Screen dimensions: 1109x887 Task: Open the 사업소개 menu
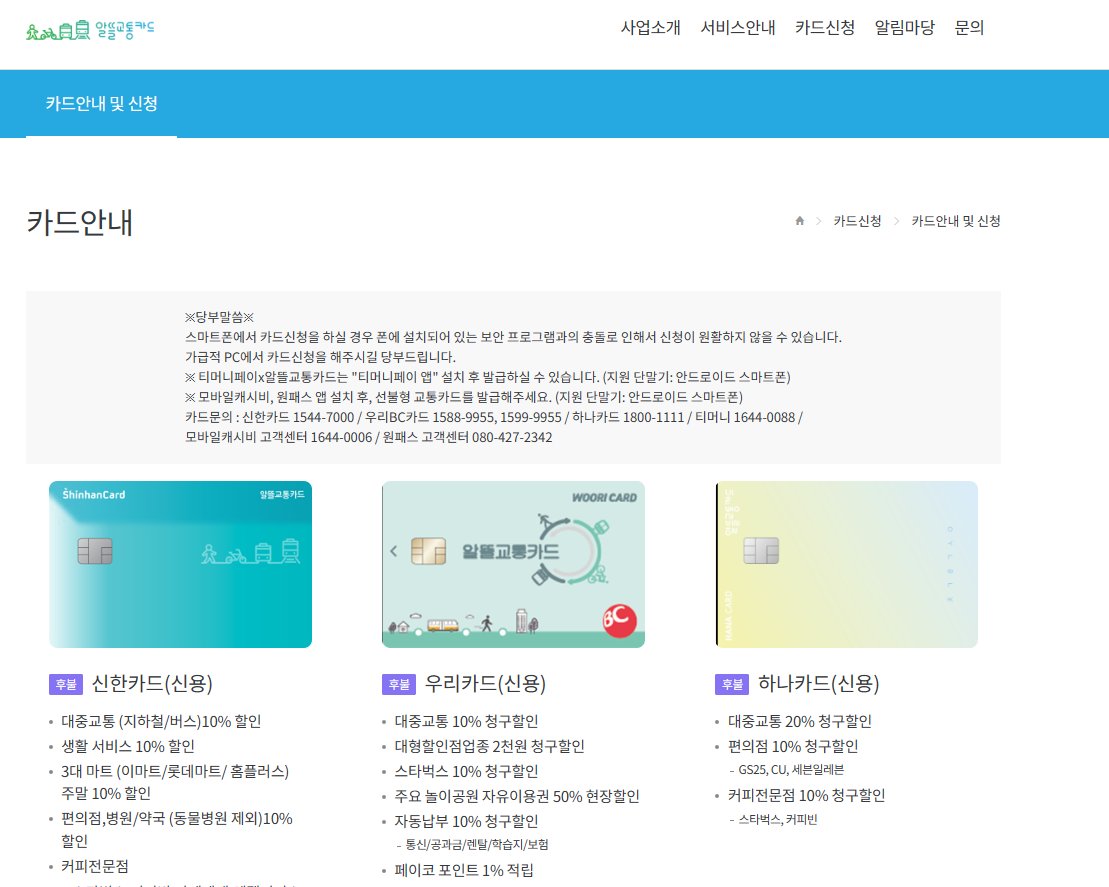click(x=650, y=28)
